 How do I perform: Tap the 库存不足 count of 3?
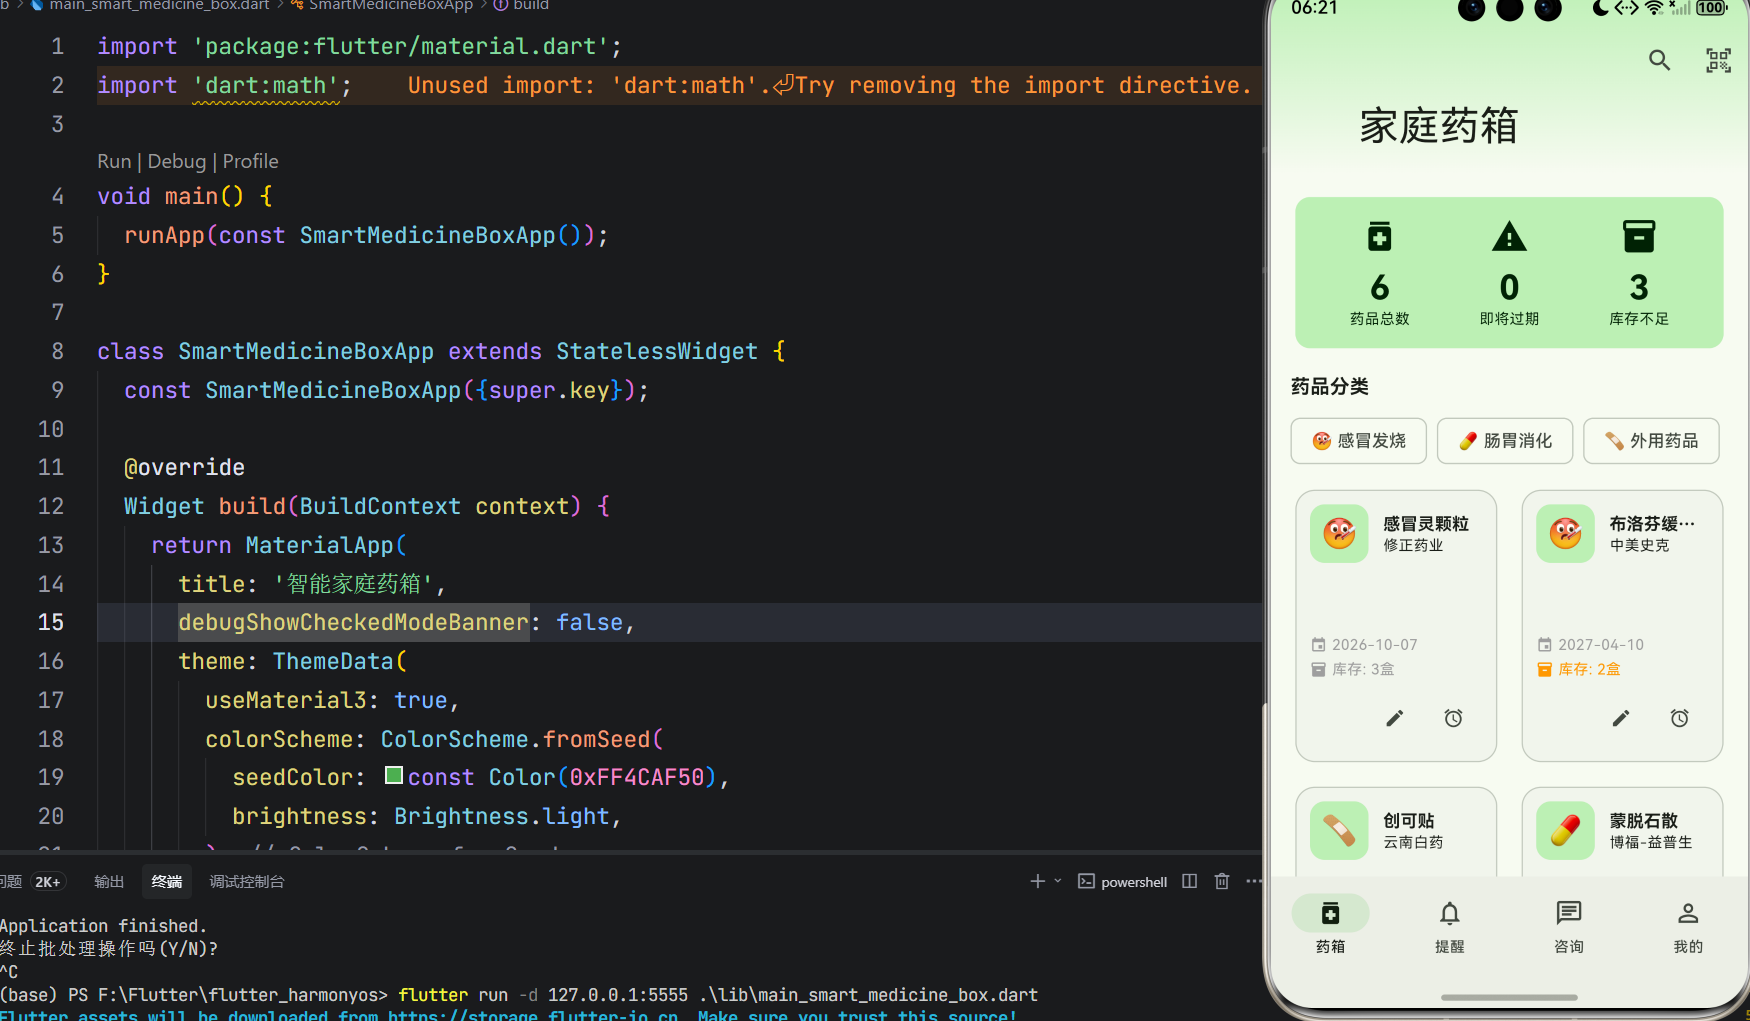coord(1639,288)
